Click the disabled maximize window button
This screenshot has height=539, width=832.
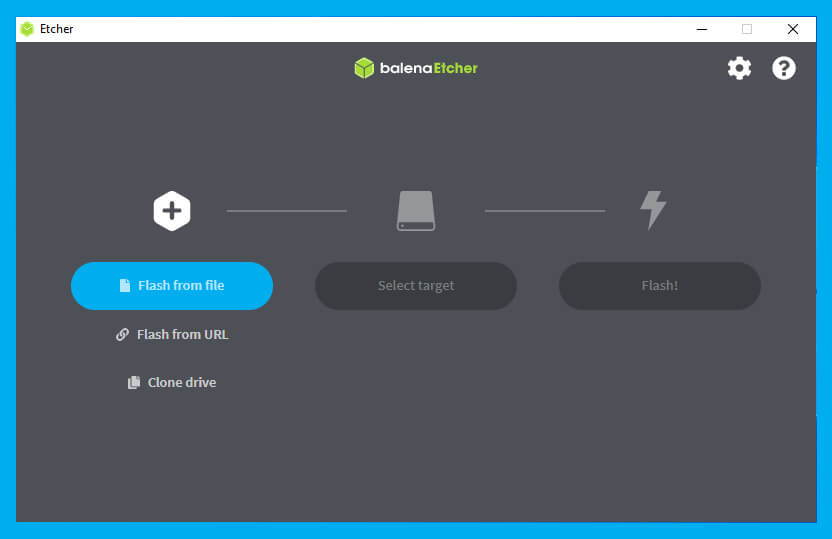coord(747,29)
